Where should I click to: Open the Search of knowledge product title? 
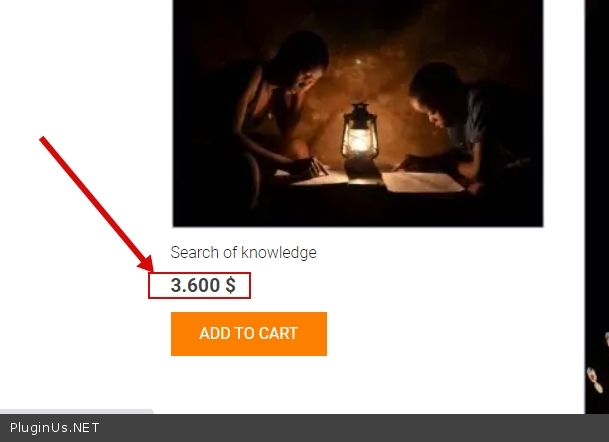244,252
